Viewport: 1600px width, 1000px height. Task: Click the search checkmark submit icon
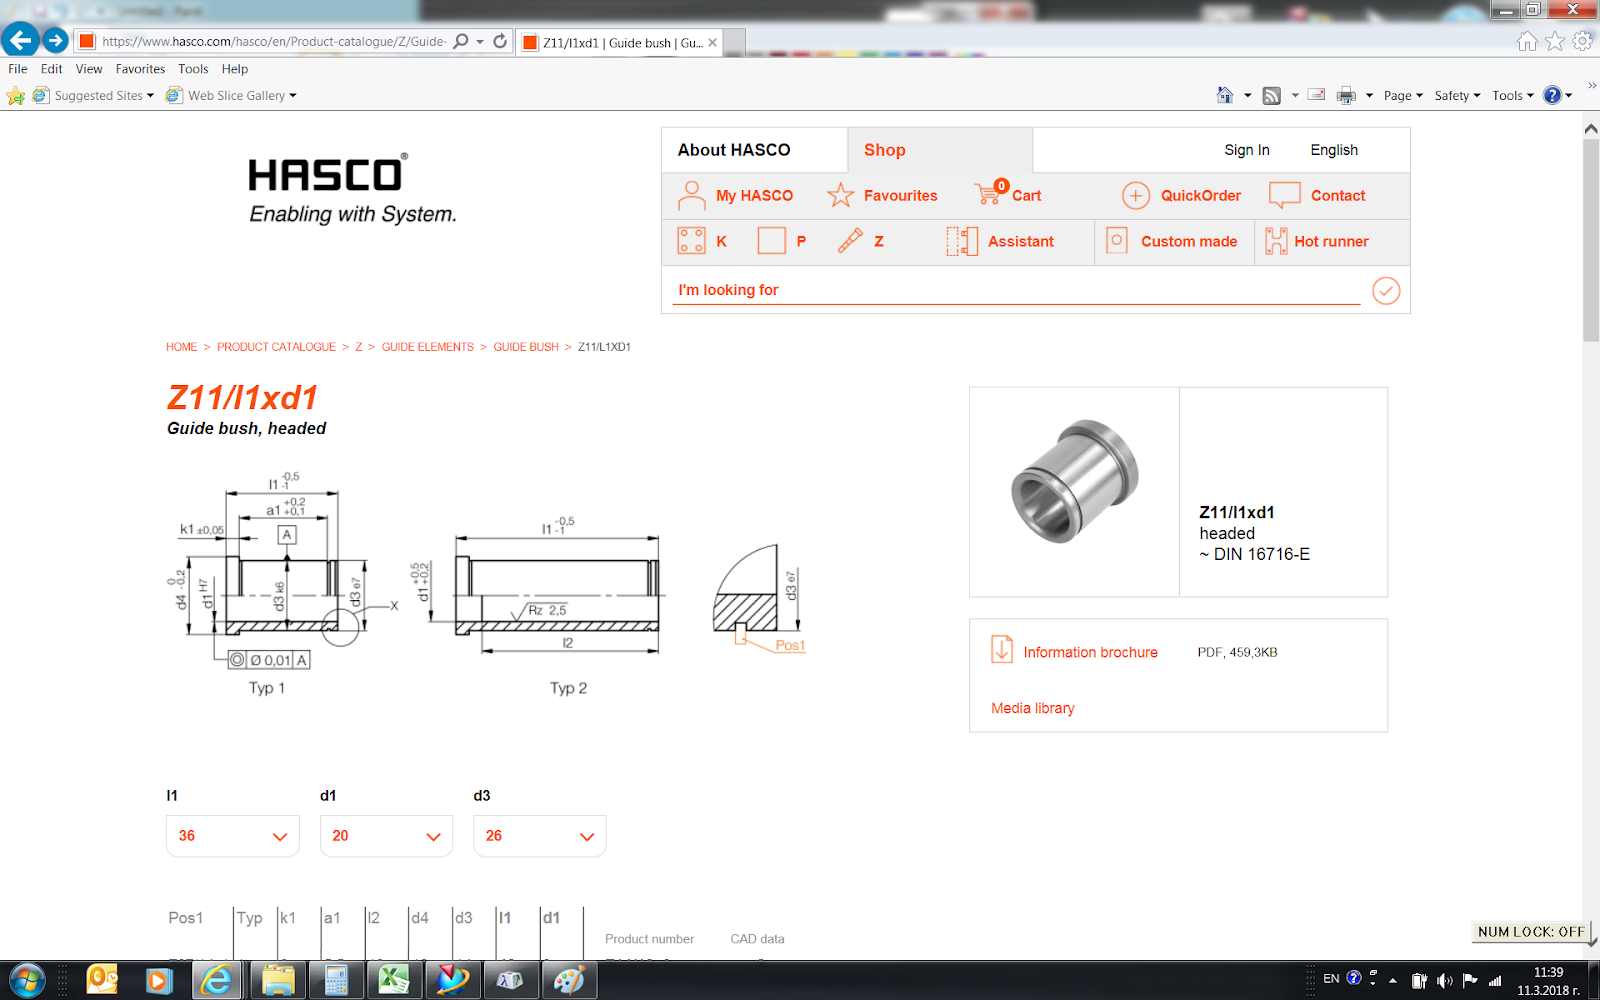1386,290
